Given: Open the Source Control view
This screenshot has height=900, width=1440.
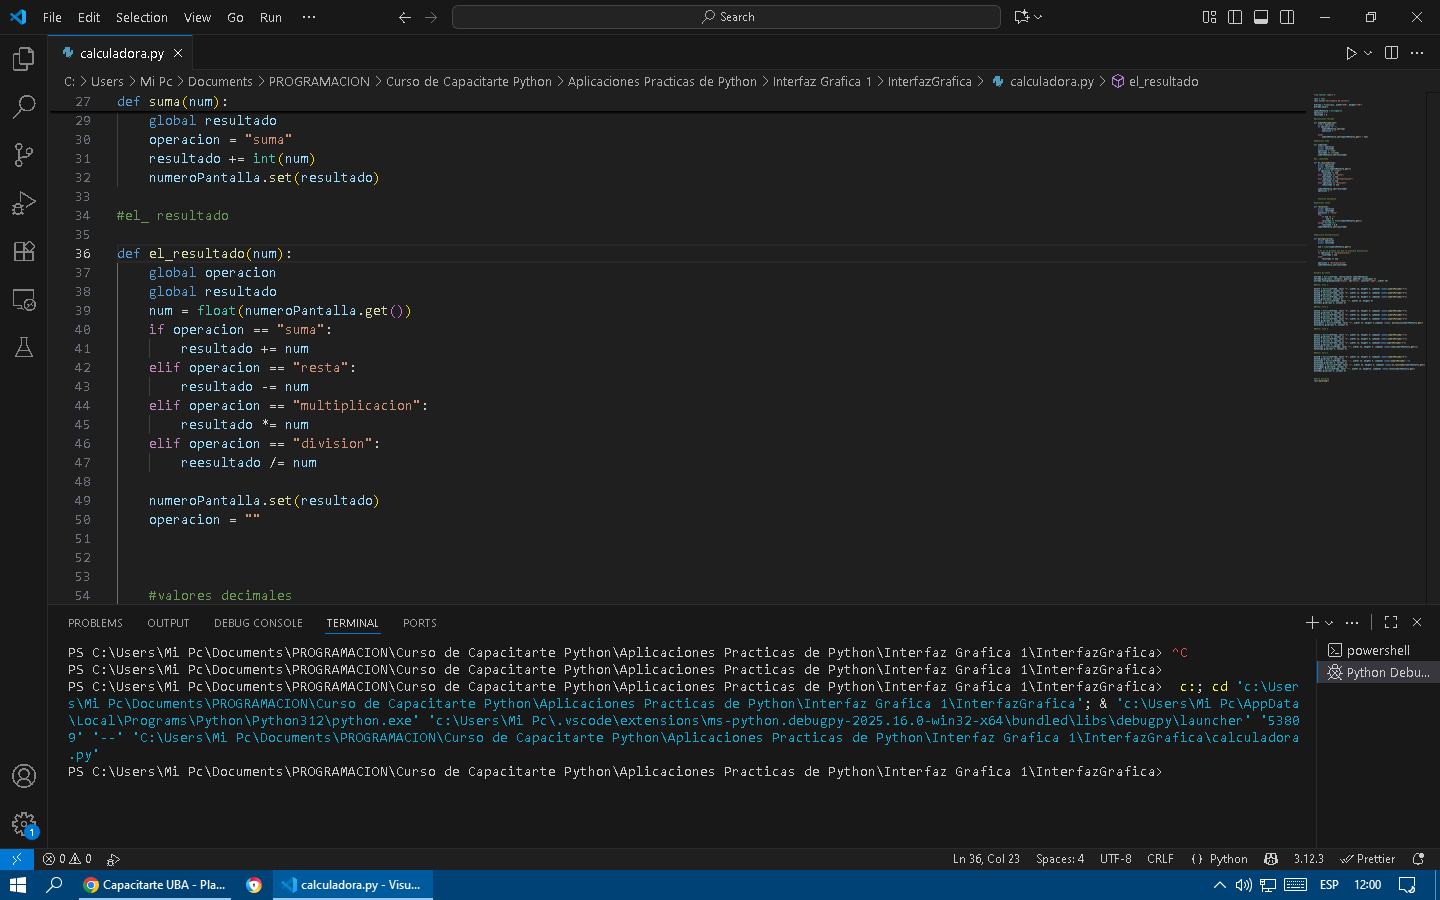Looking at the screenshot, I should coord(24,154).
